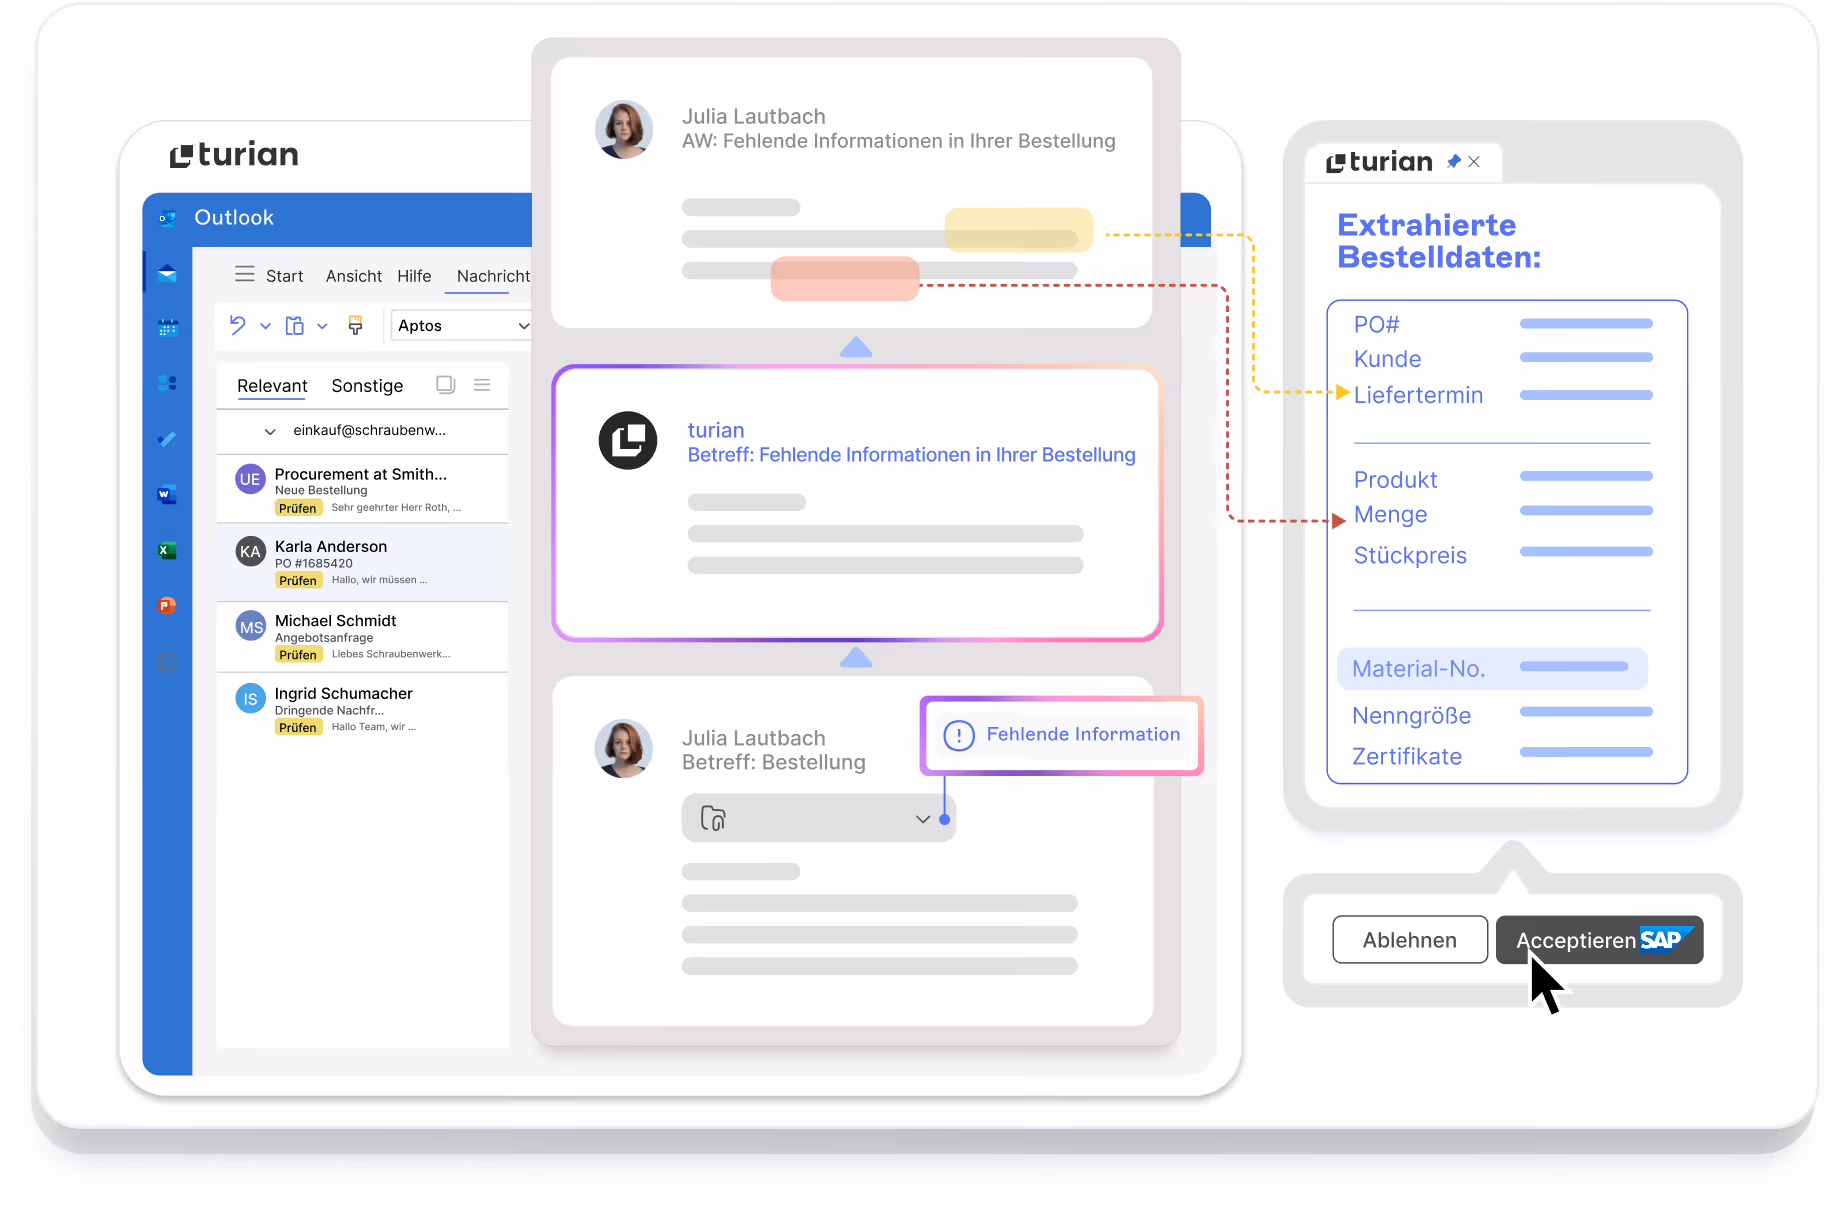Viewport: 1847px width, 1211px height.
Task: Close the turian side panel tab
Action: click(x=1474, y=161)
